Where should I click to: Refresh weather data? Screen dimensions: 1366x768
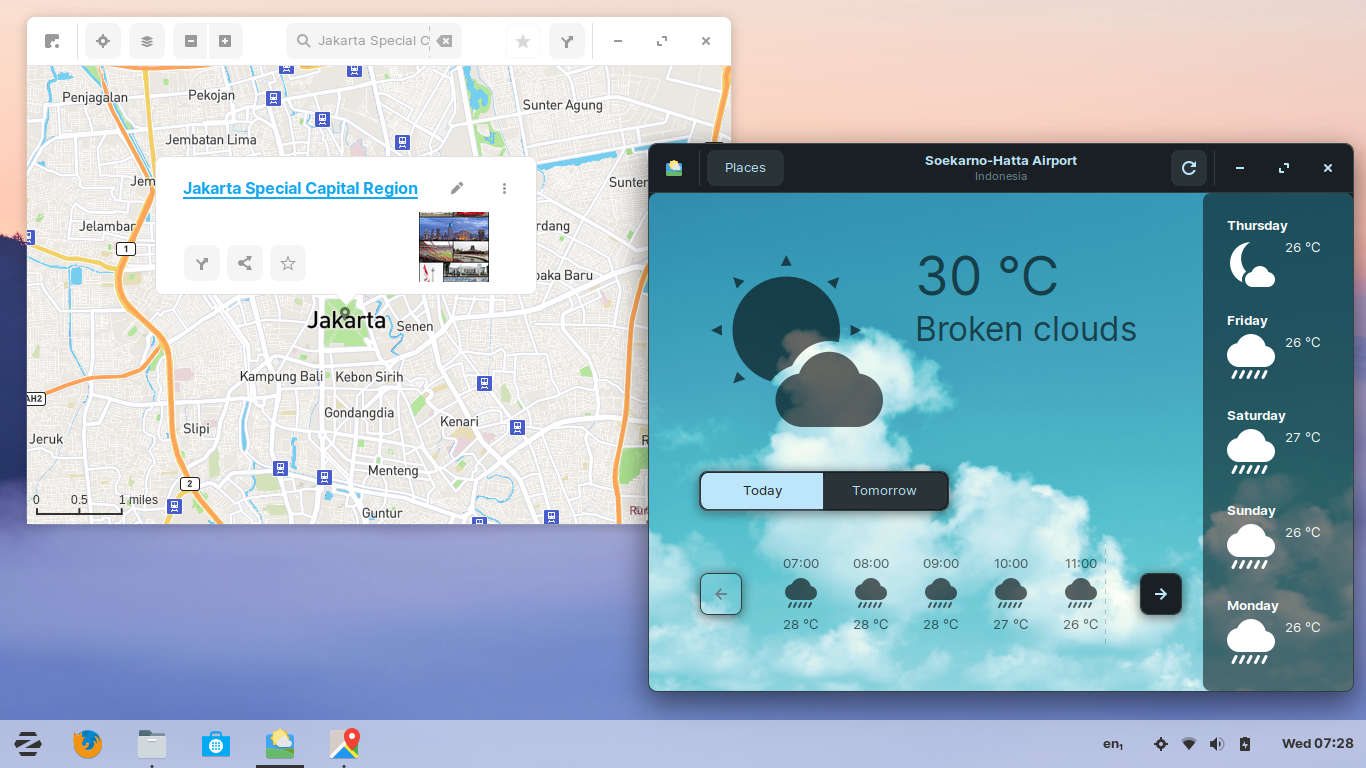[x=1189, y=168]
